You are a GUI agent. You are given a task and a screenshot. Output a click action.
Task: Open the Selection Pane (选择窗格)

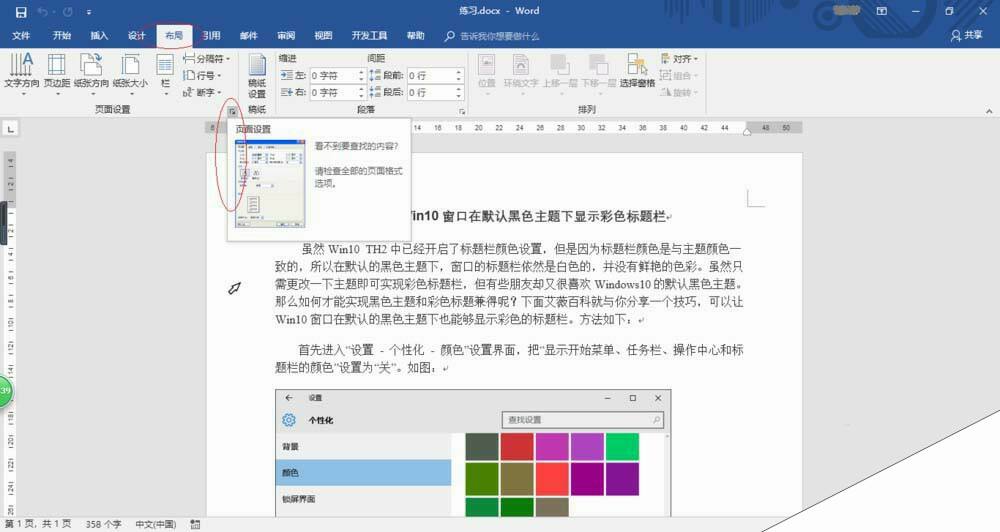637,71
